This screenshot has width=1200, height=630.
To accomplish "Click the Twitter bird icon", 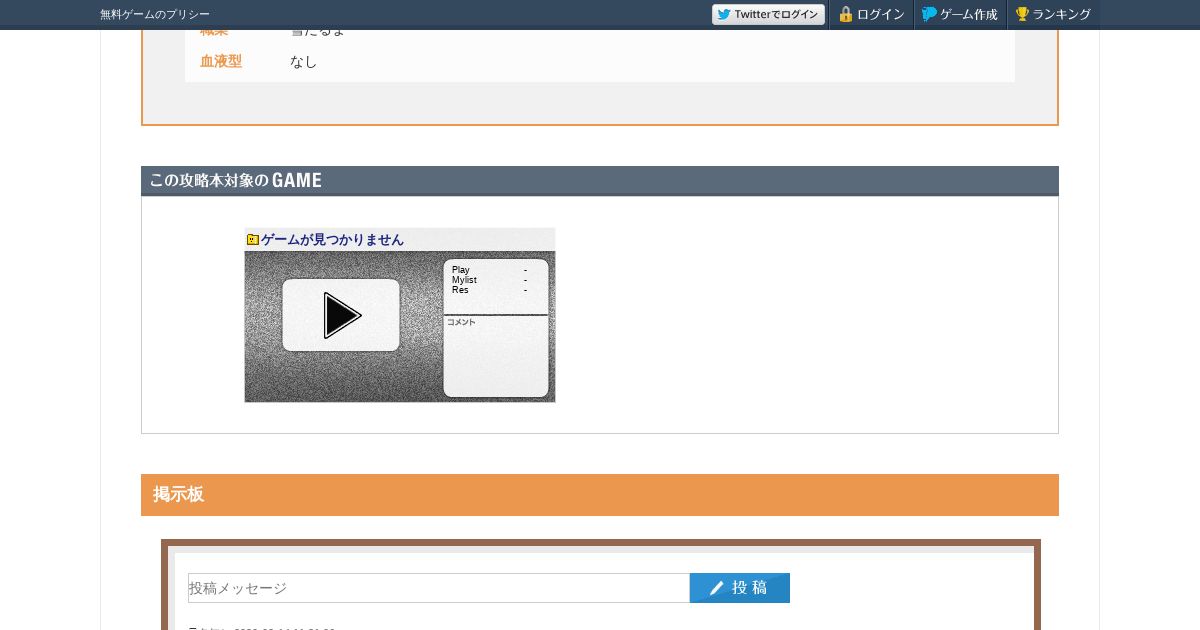I will coord(724,14).
